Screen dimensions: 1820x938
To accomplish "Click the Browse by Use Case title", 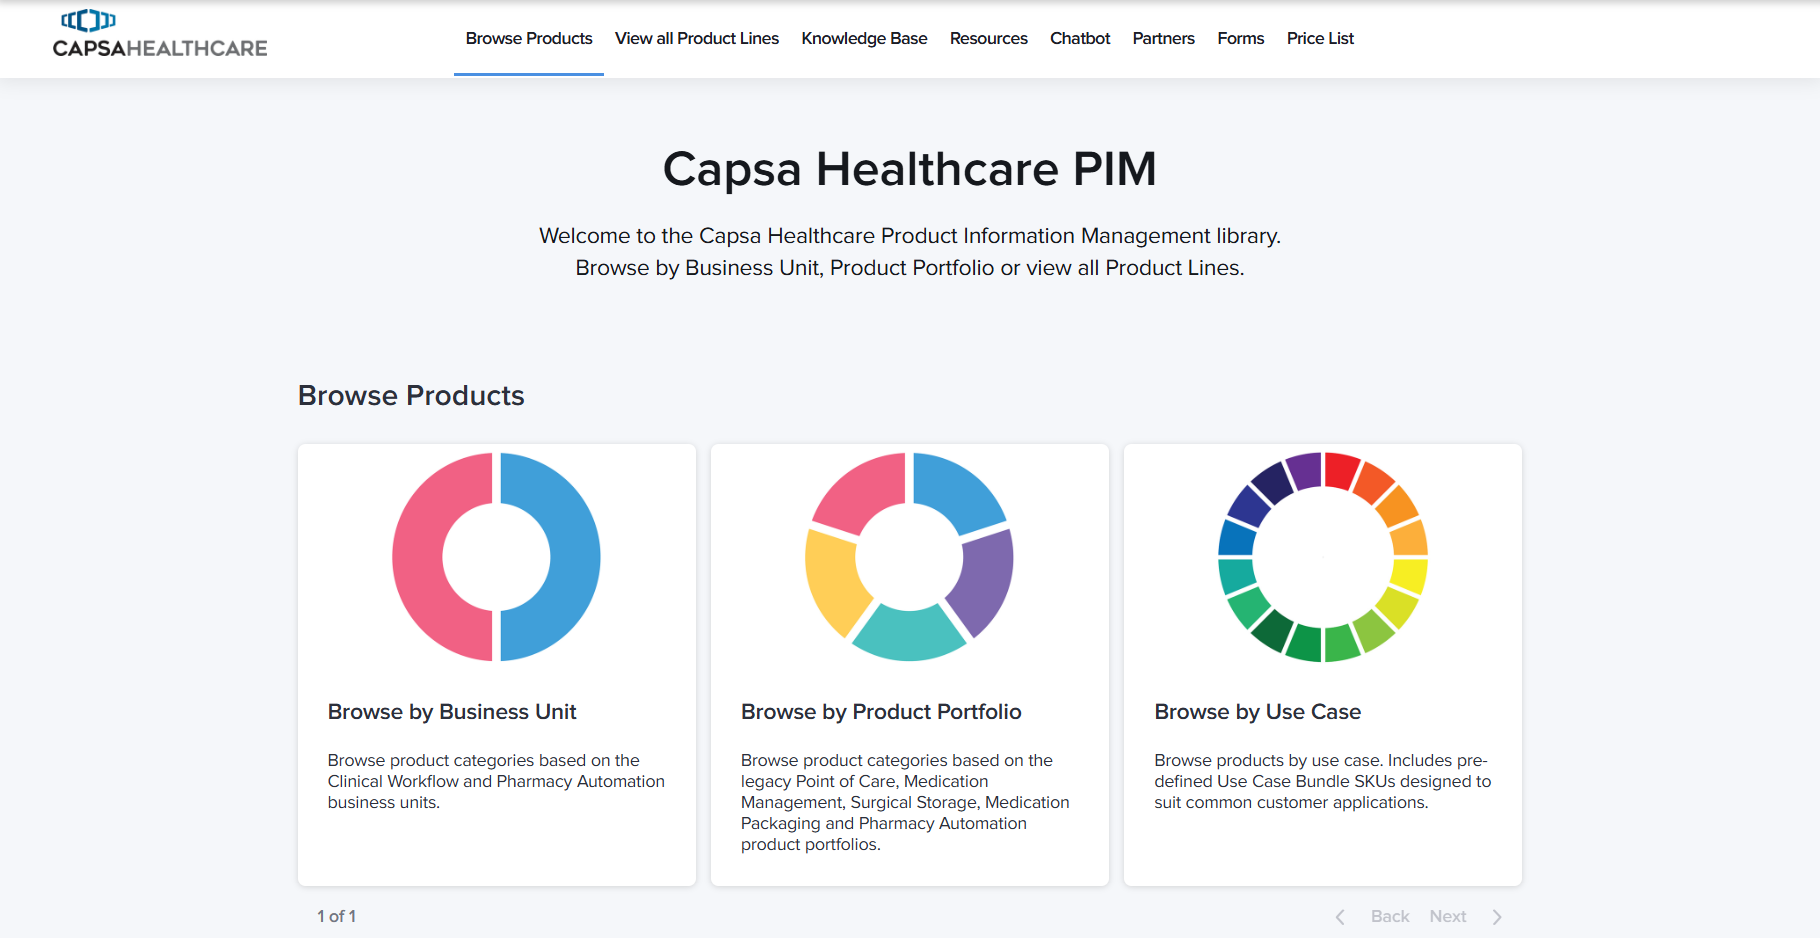I will pyautogui.click(x=1258, y=712).
